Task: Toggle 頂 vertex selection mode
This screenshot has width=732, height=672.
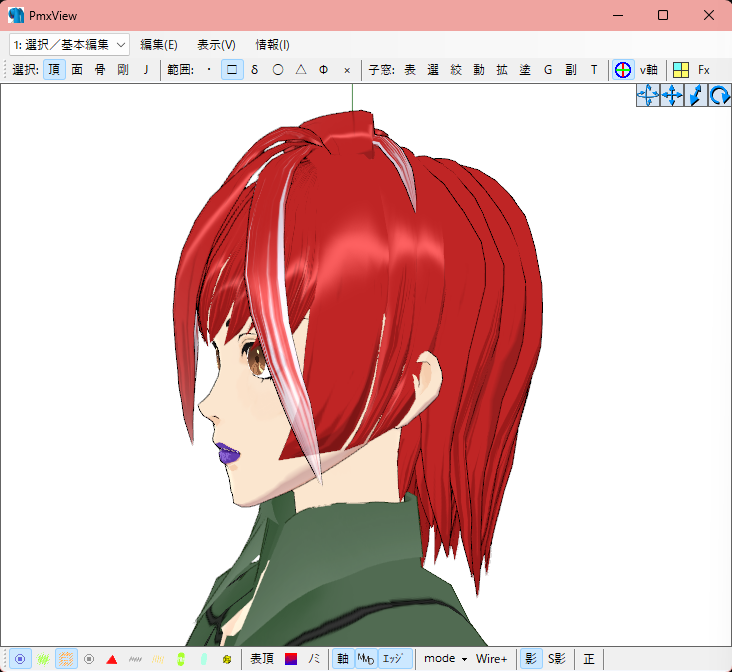Action: [54, 70]
